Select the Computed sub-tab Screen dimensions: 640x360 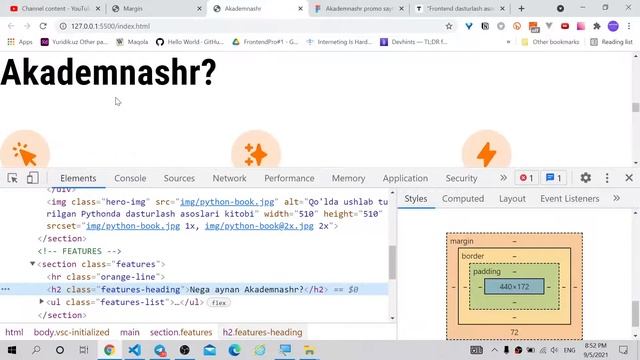(463, 199)
